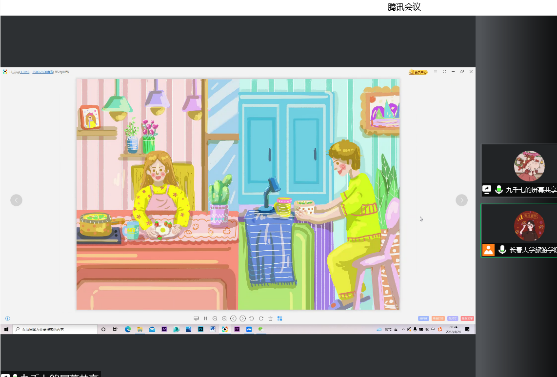Rotate the image counterclockwise

pyautogui.click(x=252, y=318)
